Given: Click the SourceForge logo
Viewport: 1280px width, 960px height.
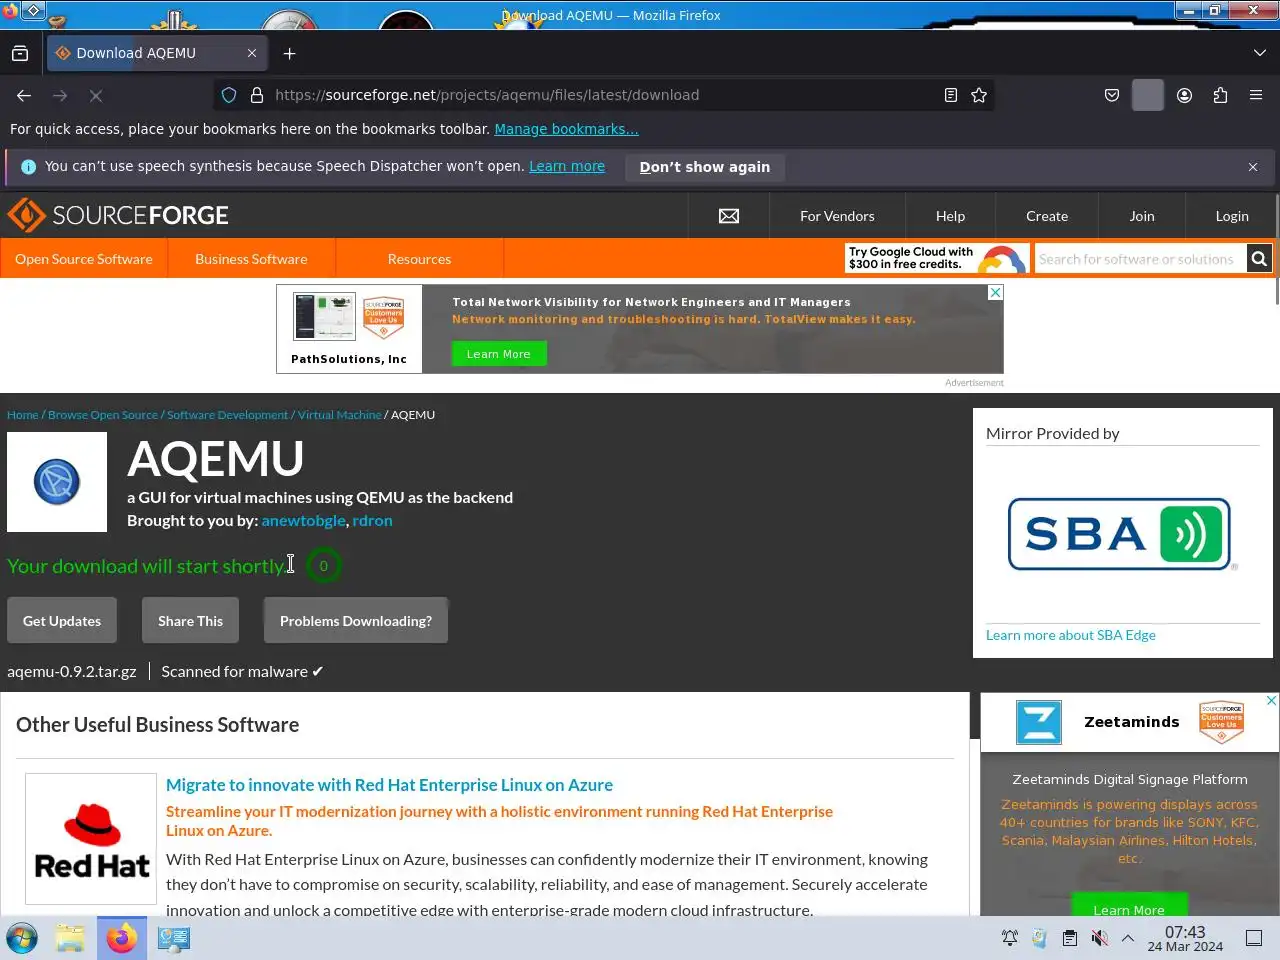Looking at the screenshot, I should click(118, 215).
